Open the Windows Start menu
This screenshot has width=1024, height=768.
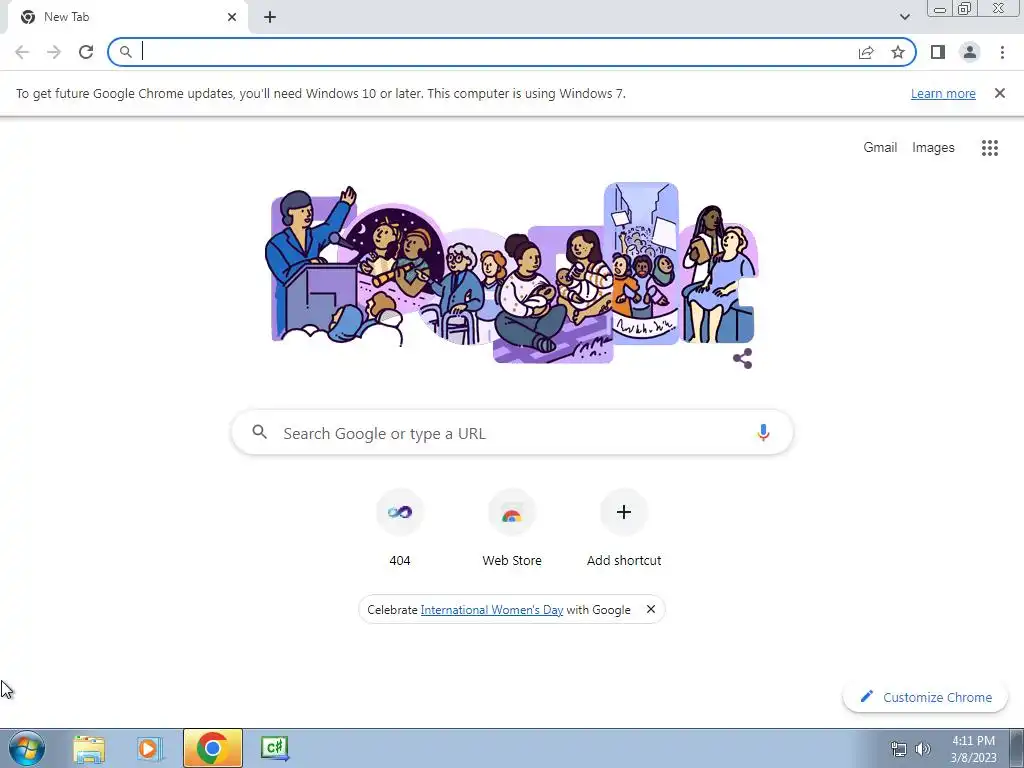(26, 748)
